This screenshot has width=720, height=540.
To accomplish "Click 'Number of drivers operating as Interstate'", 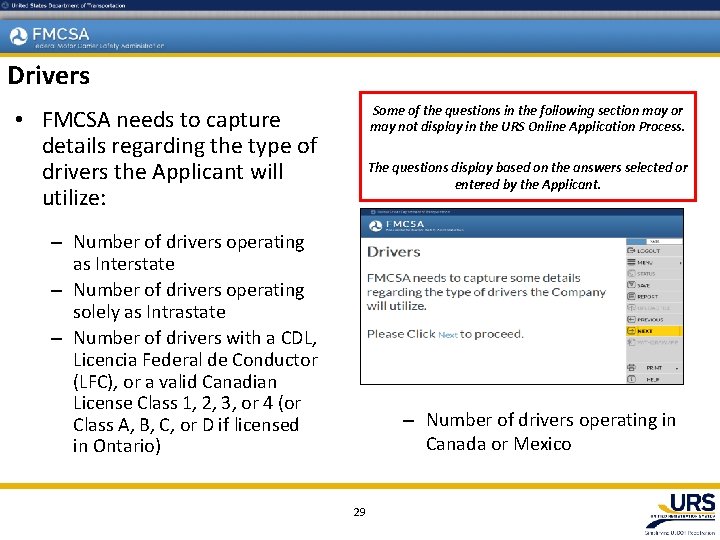I will tap(189, 253).
